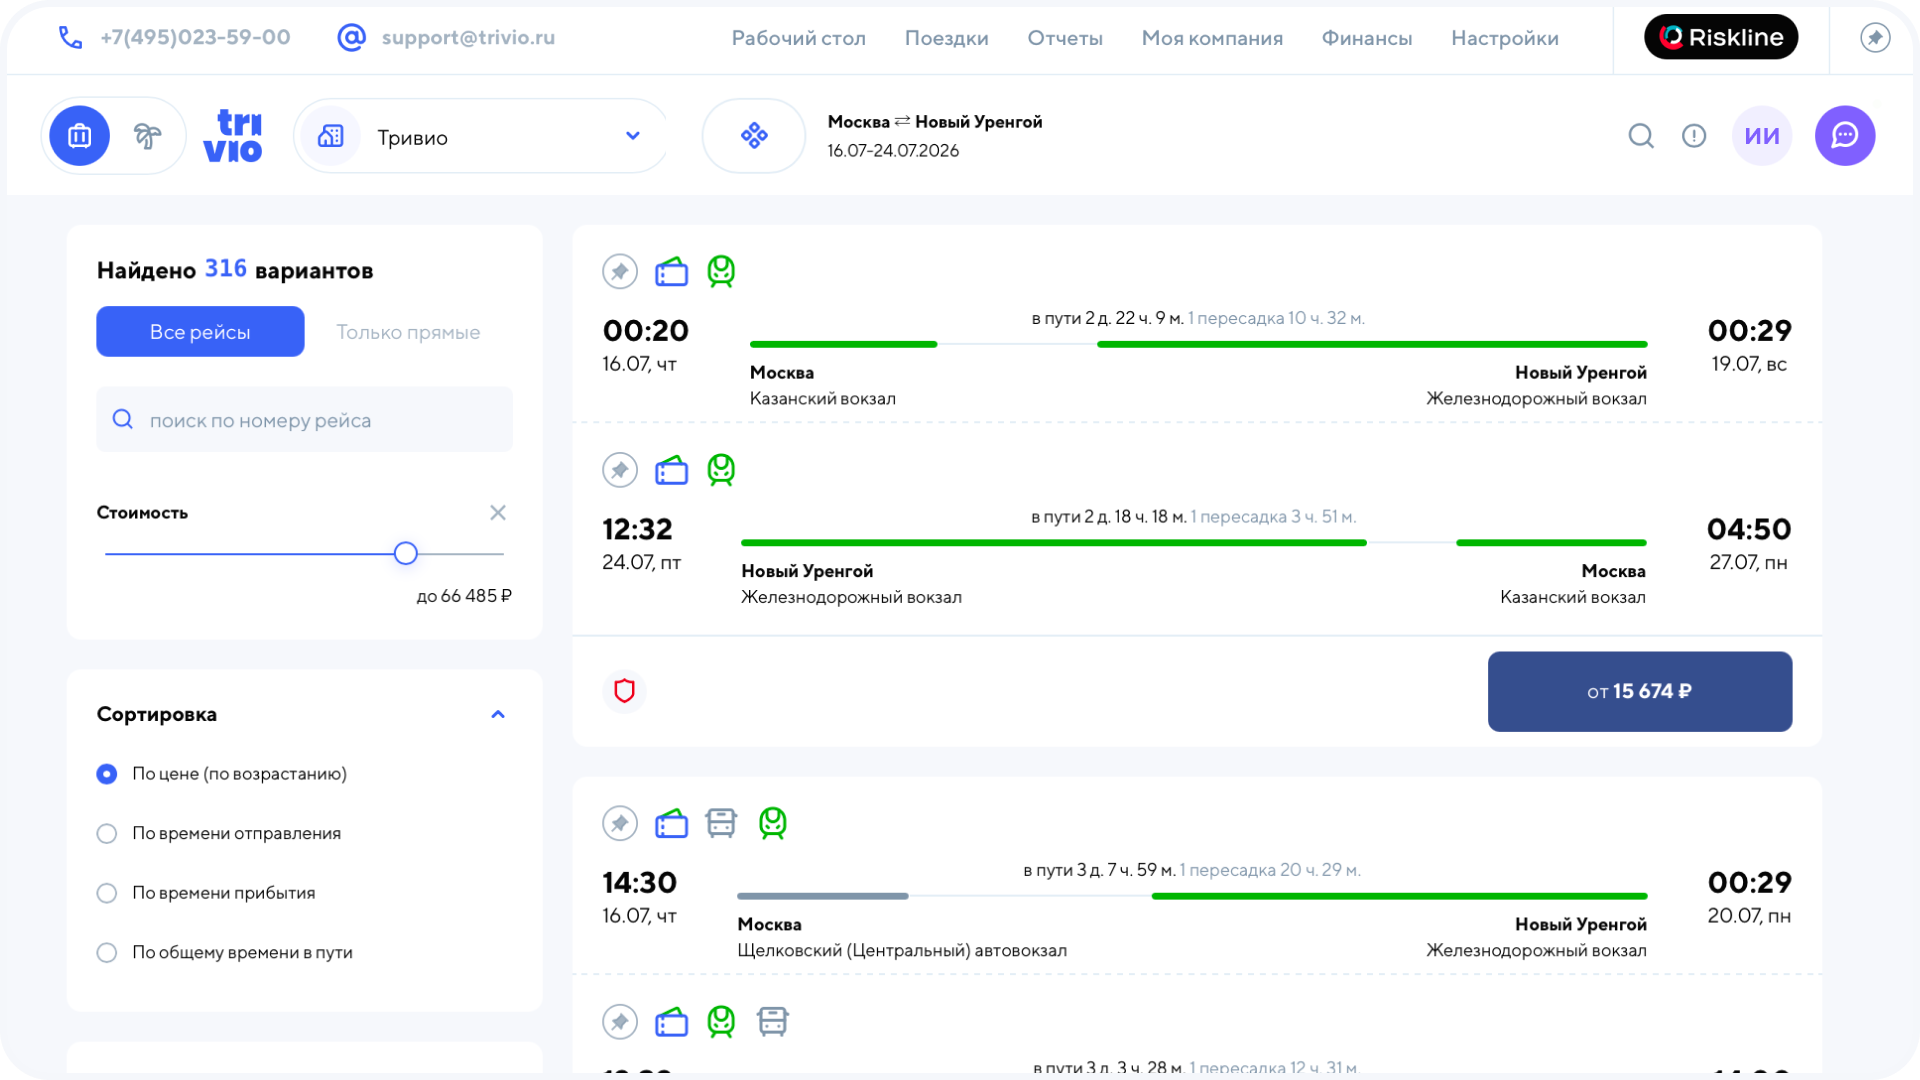Viewport: 1920px width, 1080px height.
Task: Click the multimodal route icon button
Action: pos(754,136)
